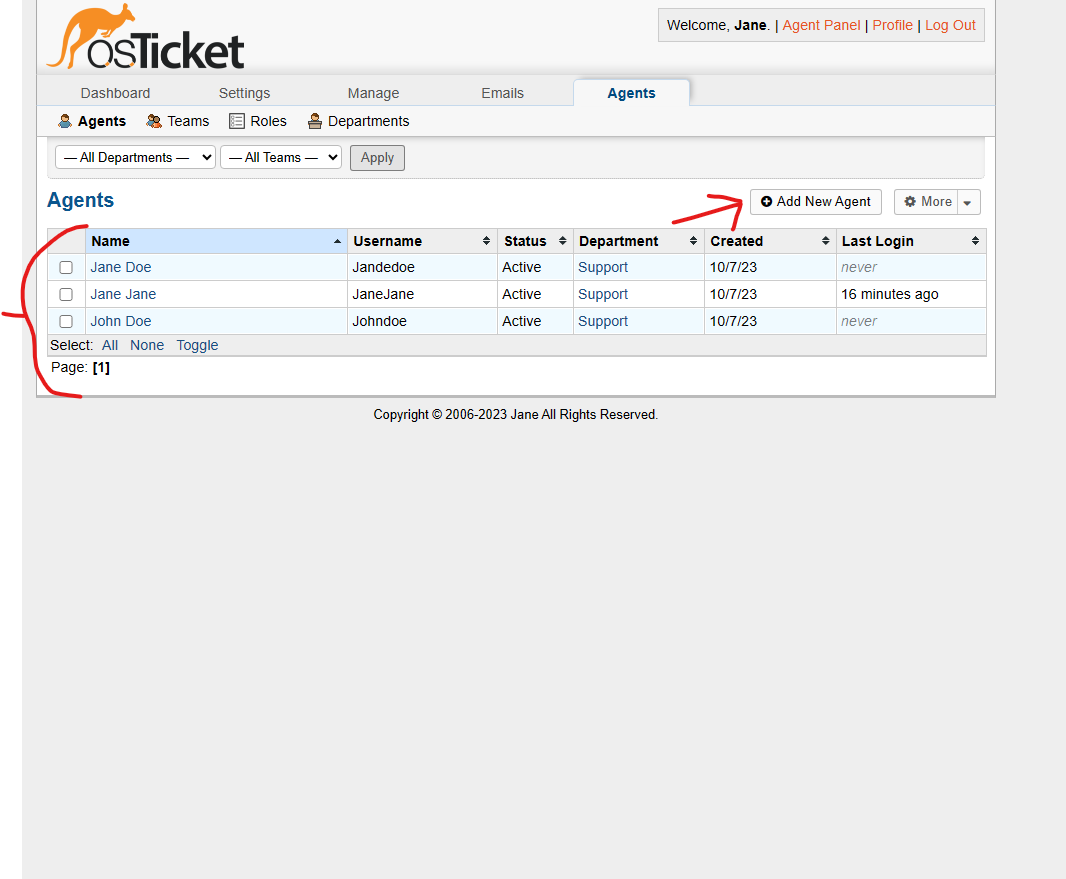Check the checkbox for Jane Jane
1066x879 pixels.
point(65,294)
